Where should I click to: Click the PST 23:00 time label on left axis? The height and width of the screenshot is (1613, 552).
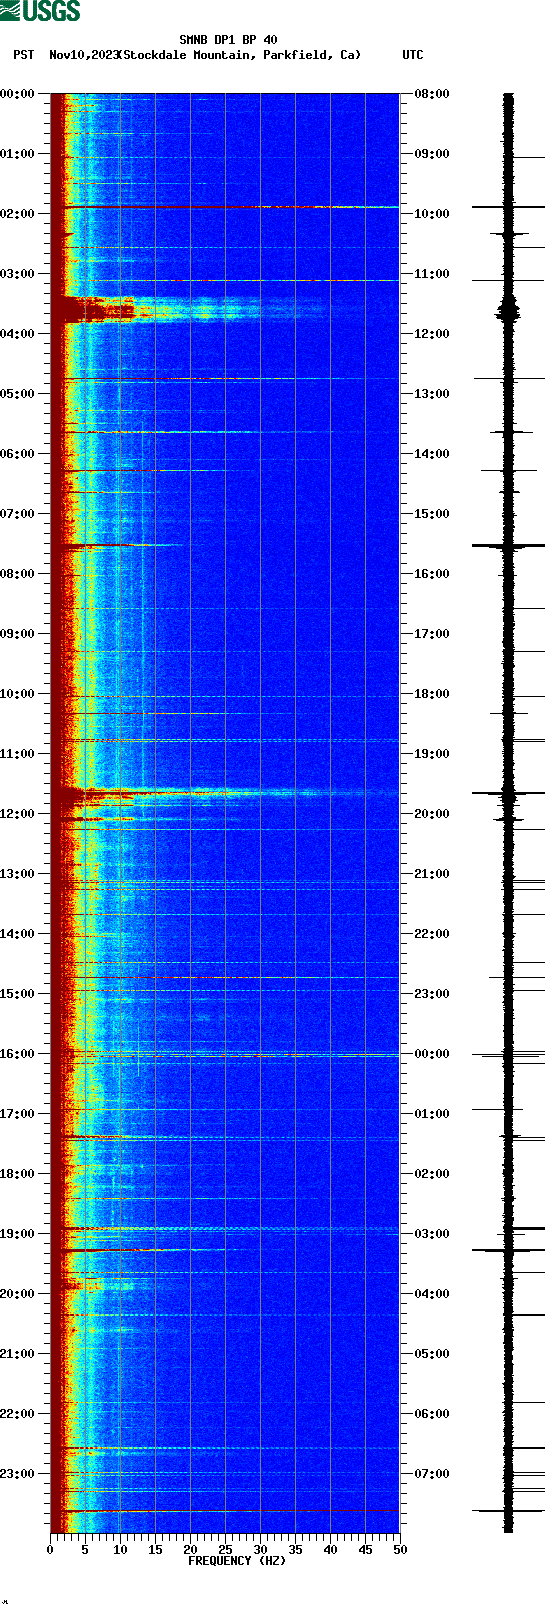point(18,1474)
